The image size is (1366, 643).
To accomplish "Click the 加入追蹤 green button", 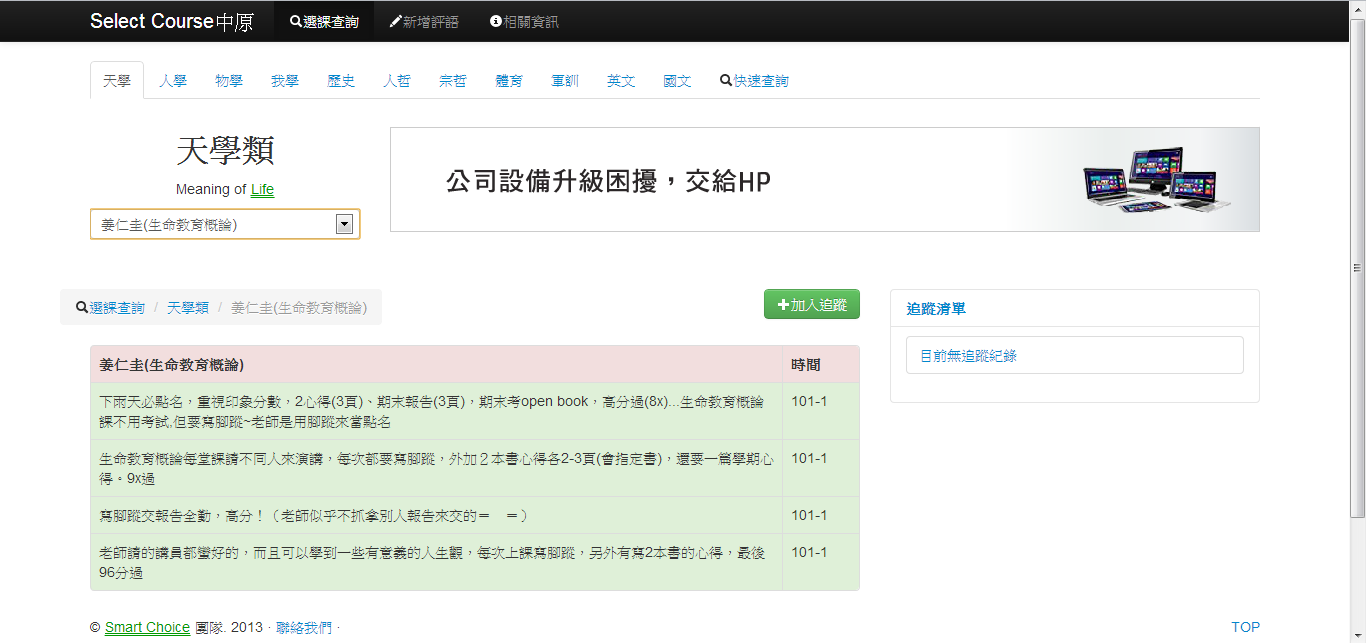I will tap(811, 305).
